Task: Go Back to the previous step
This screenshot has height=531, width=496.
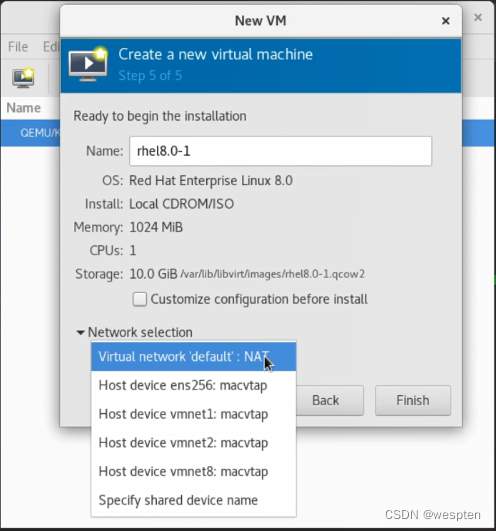Action: click(x=325, y=400)
